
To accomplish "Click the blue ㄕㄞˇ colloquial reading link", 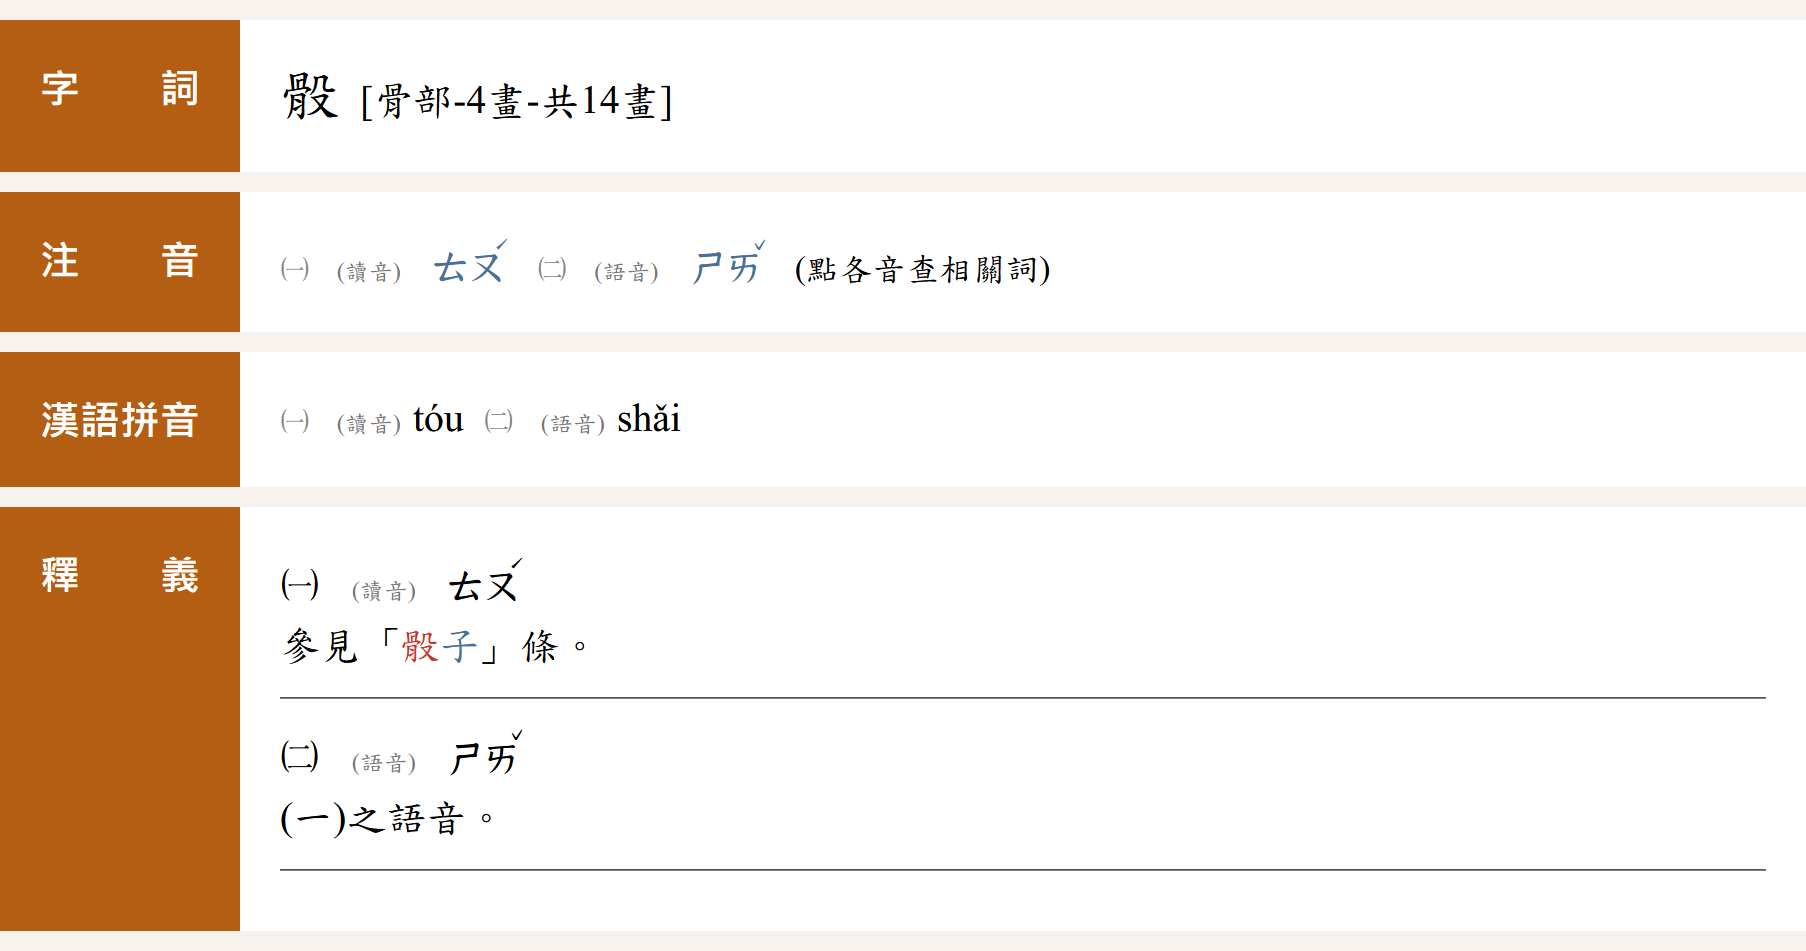I will tap(727, 267).
